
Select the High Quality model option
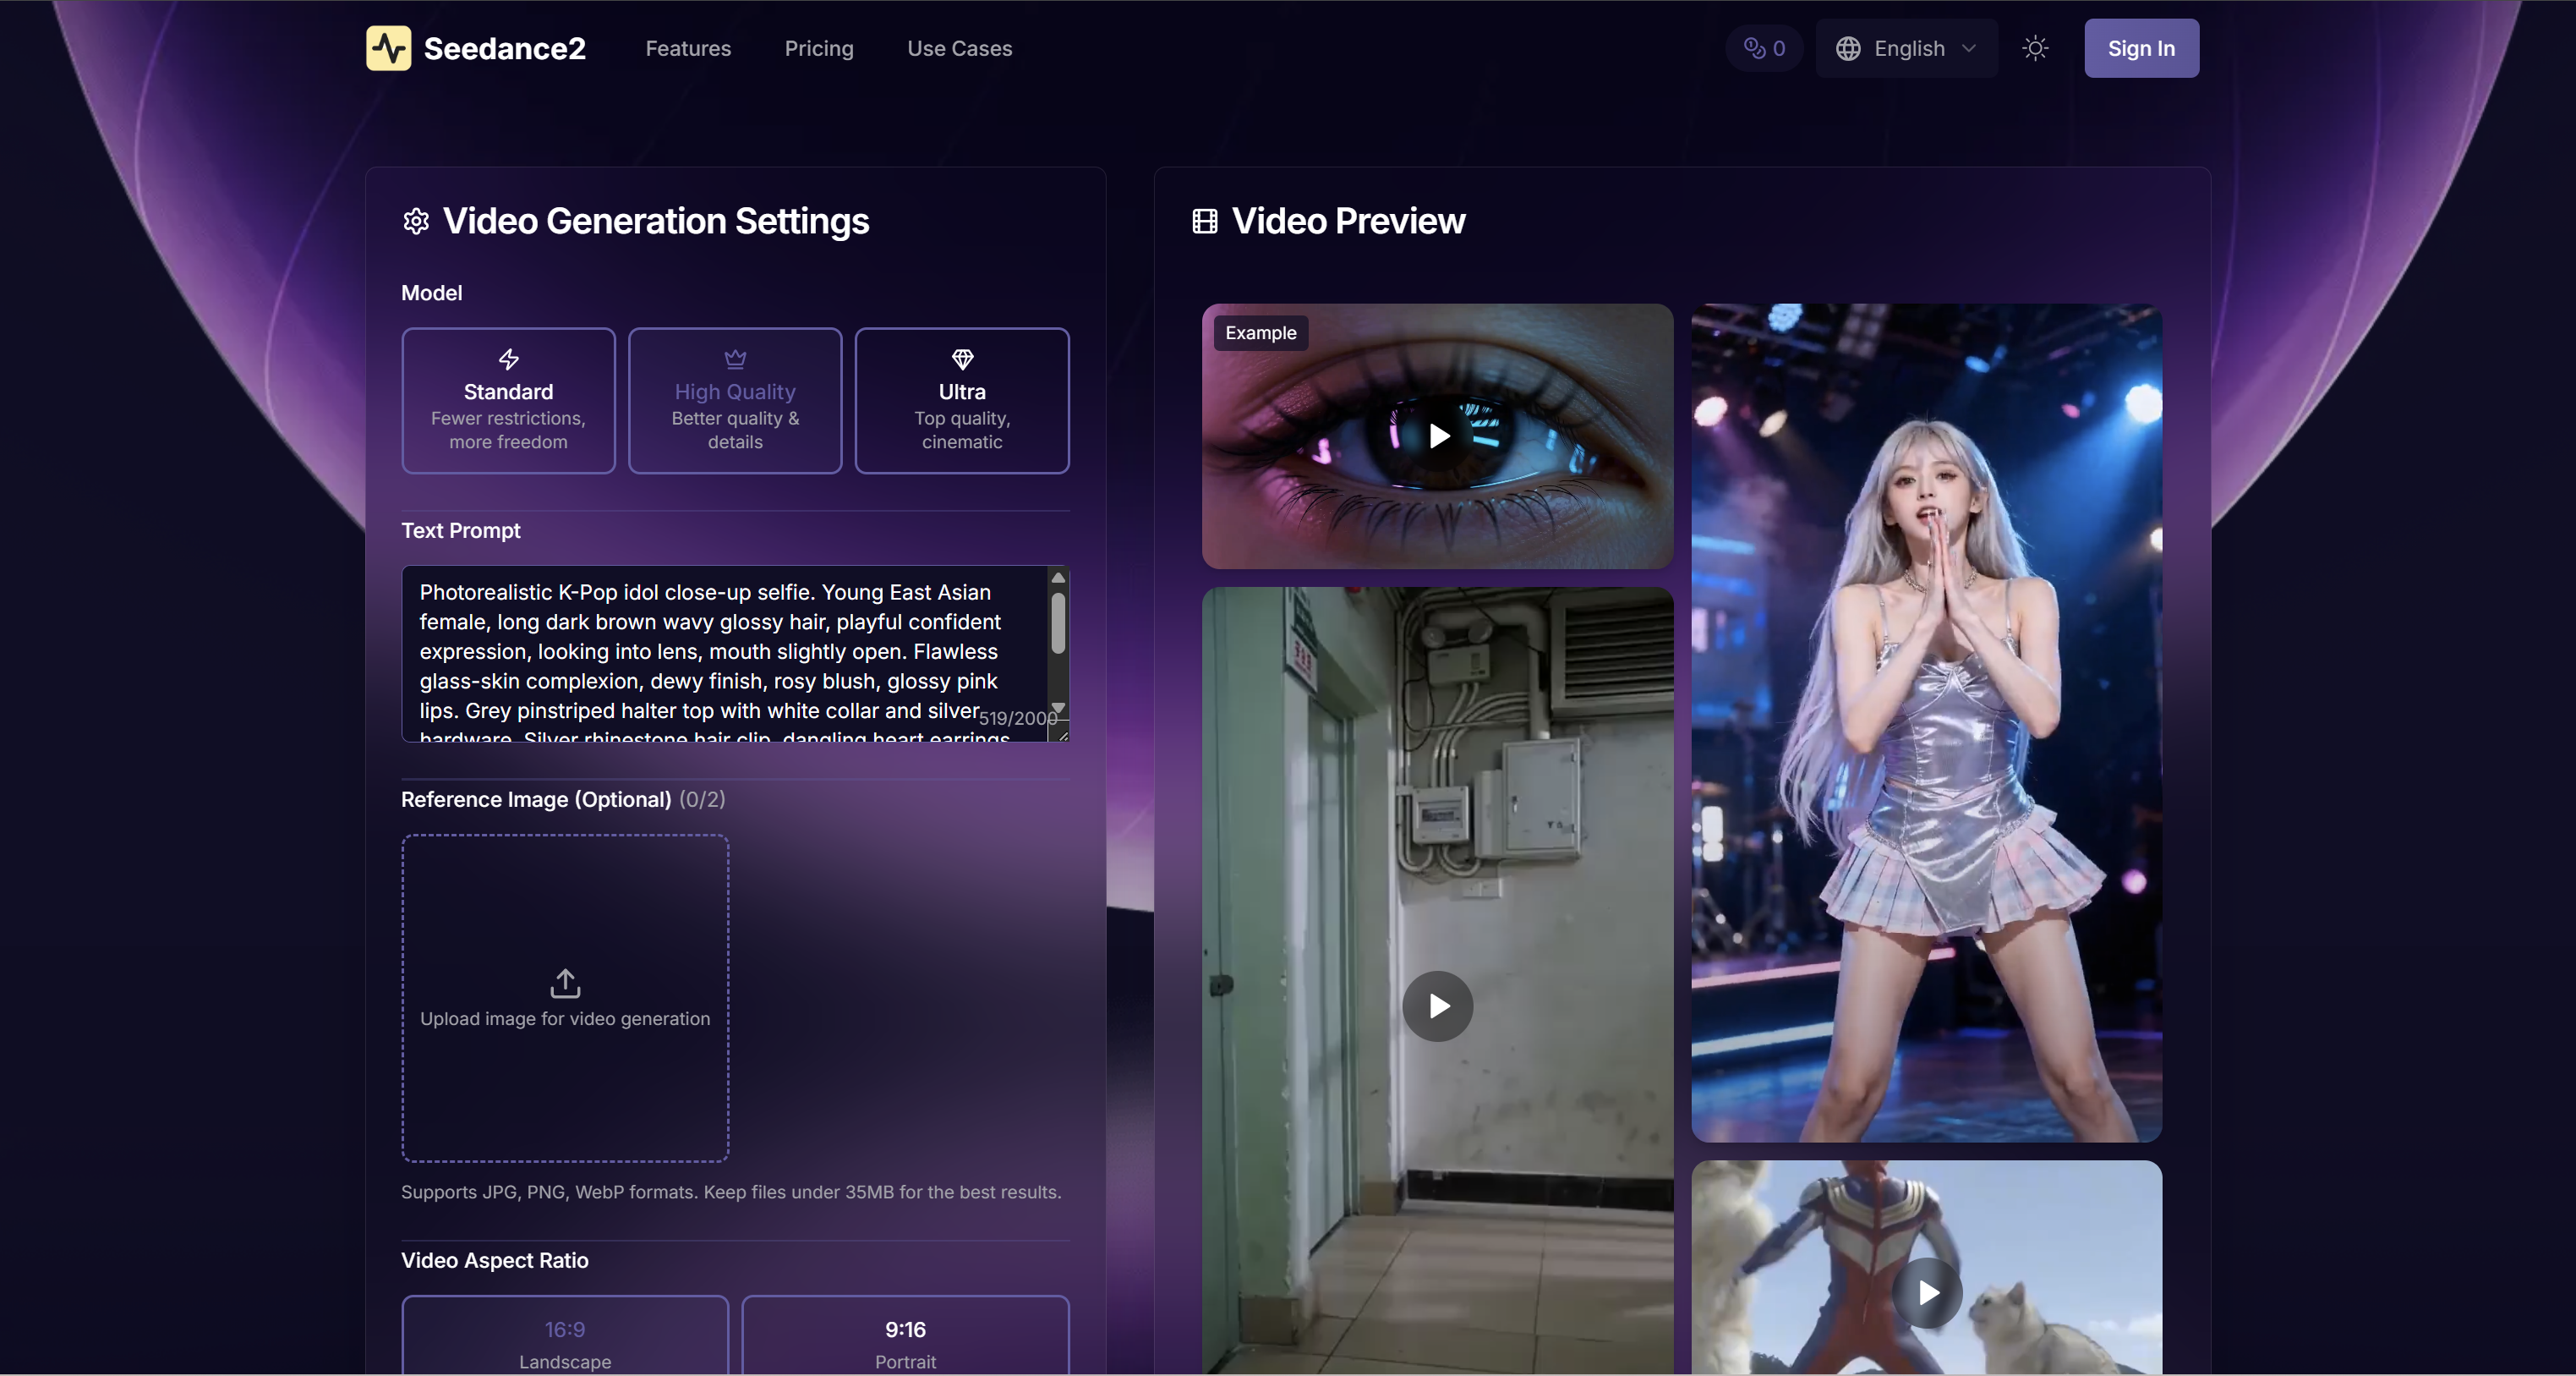735,400
